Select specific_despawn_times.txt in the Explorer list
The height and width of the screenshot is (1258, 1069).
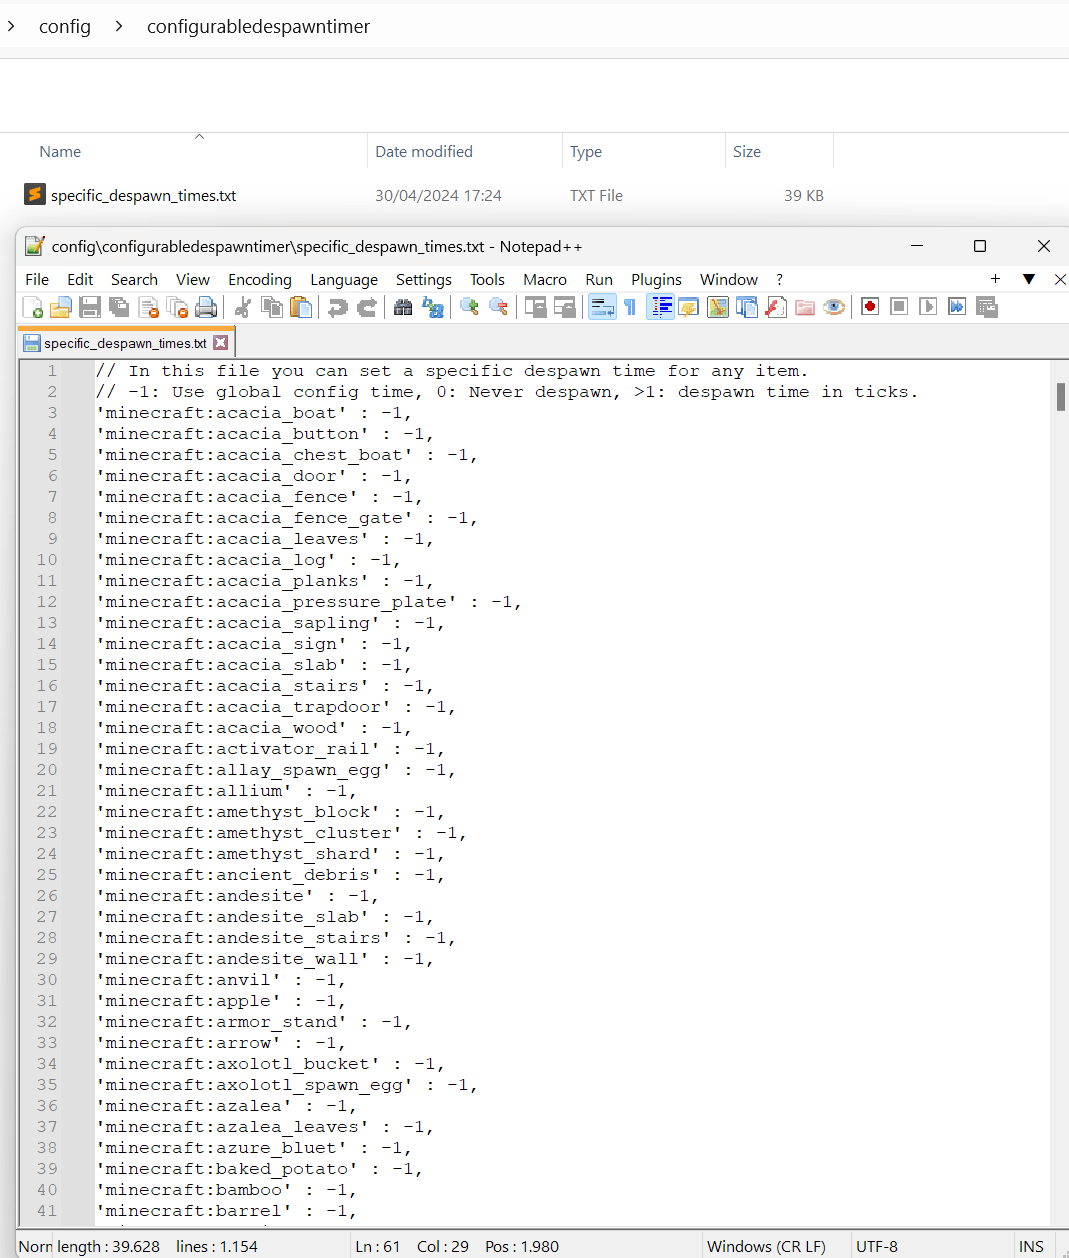143,196
